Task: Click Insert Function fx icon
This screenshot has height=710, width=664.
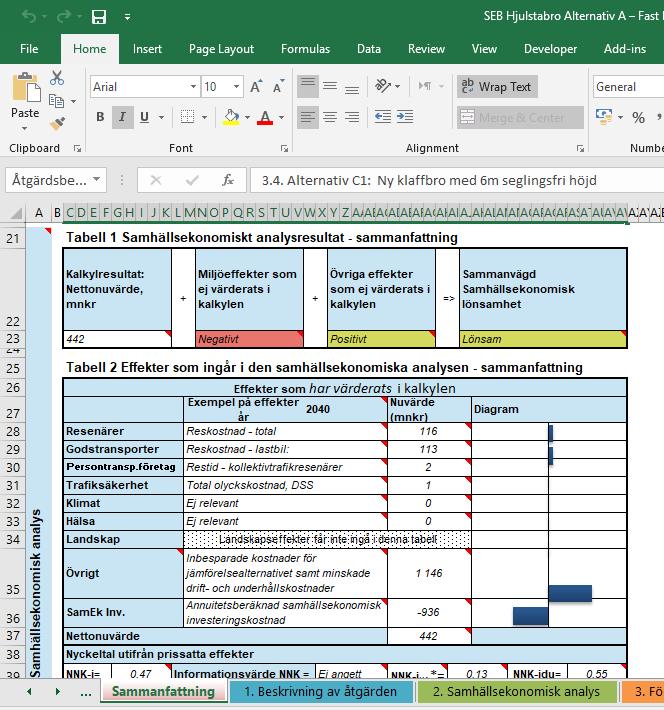Action: point(228,180)
